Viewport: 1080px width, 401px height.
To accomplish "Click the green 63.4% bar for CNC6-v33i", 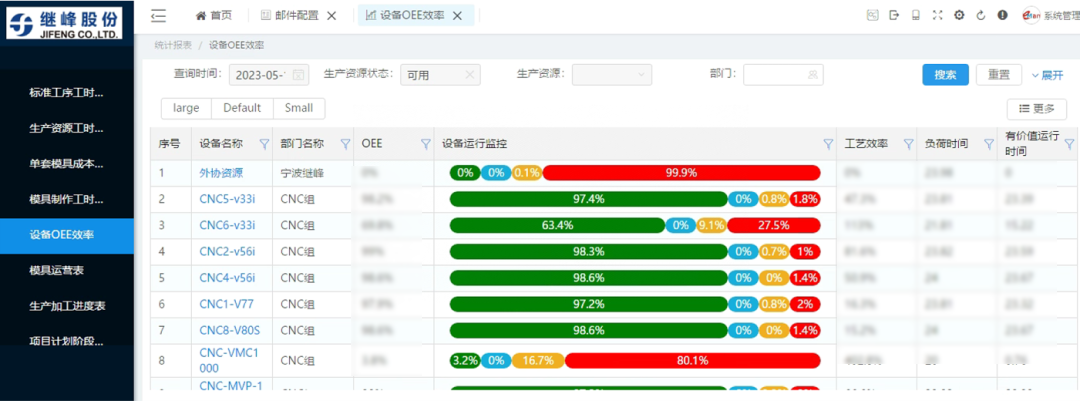I will click(557, 225).
